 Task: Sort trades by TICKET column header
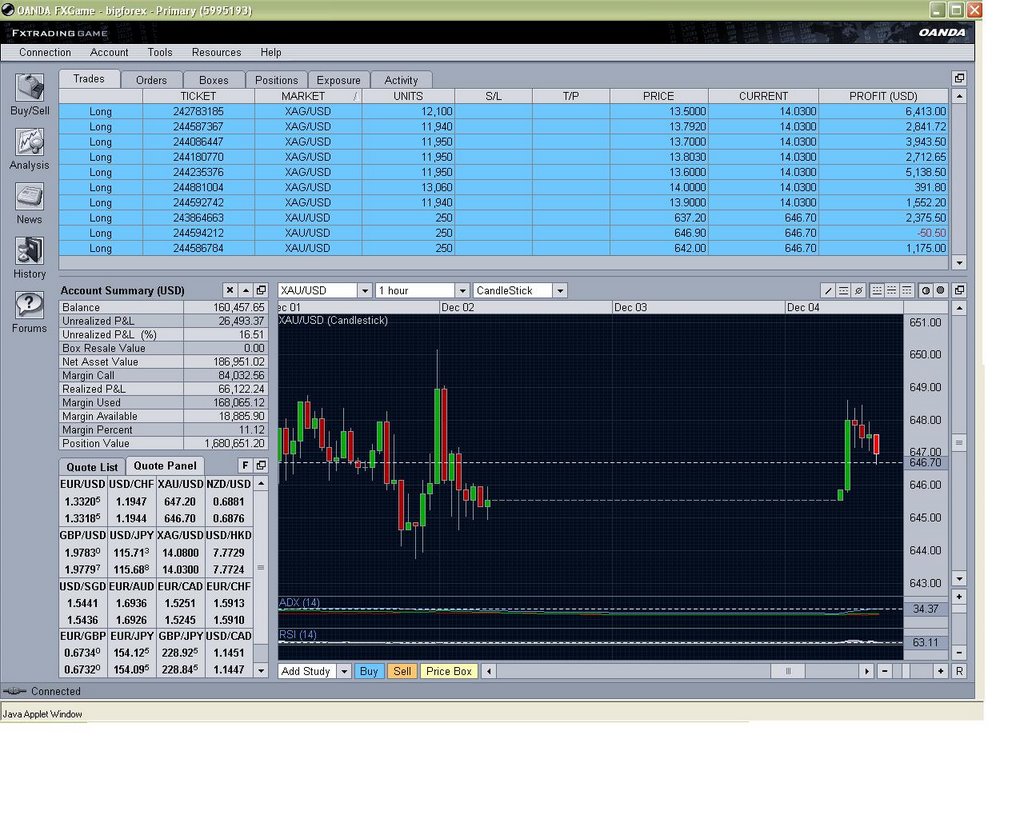coord(198,96)
